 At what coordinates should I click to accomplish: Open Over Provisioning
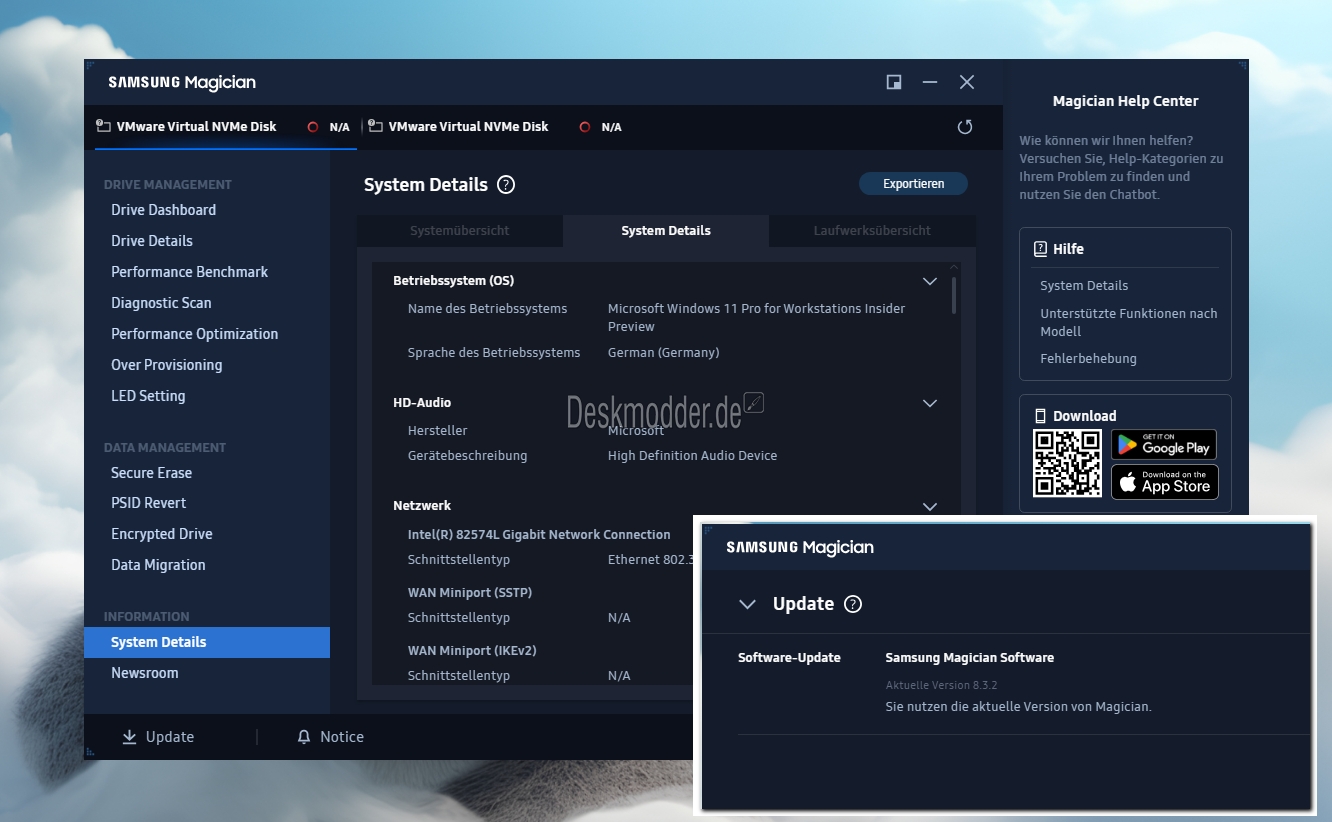point(167,365)
